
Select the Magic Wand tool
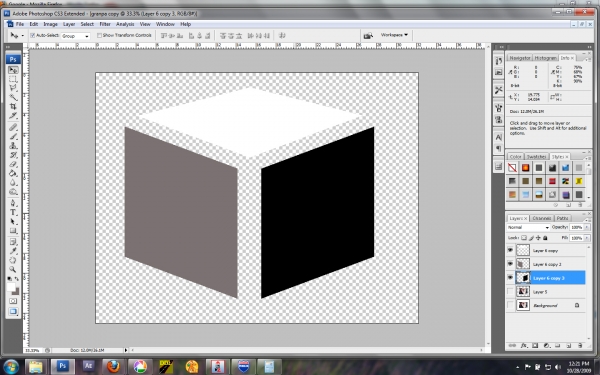(13, 98)
